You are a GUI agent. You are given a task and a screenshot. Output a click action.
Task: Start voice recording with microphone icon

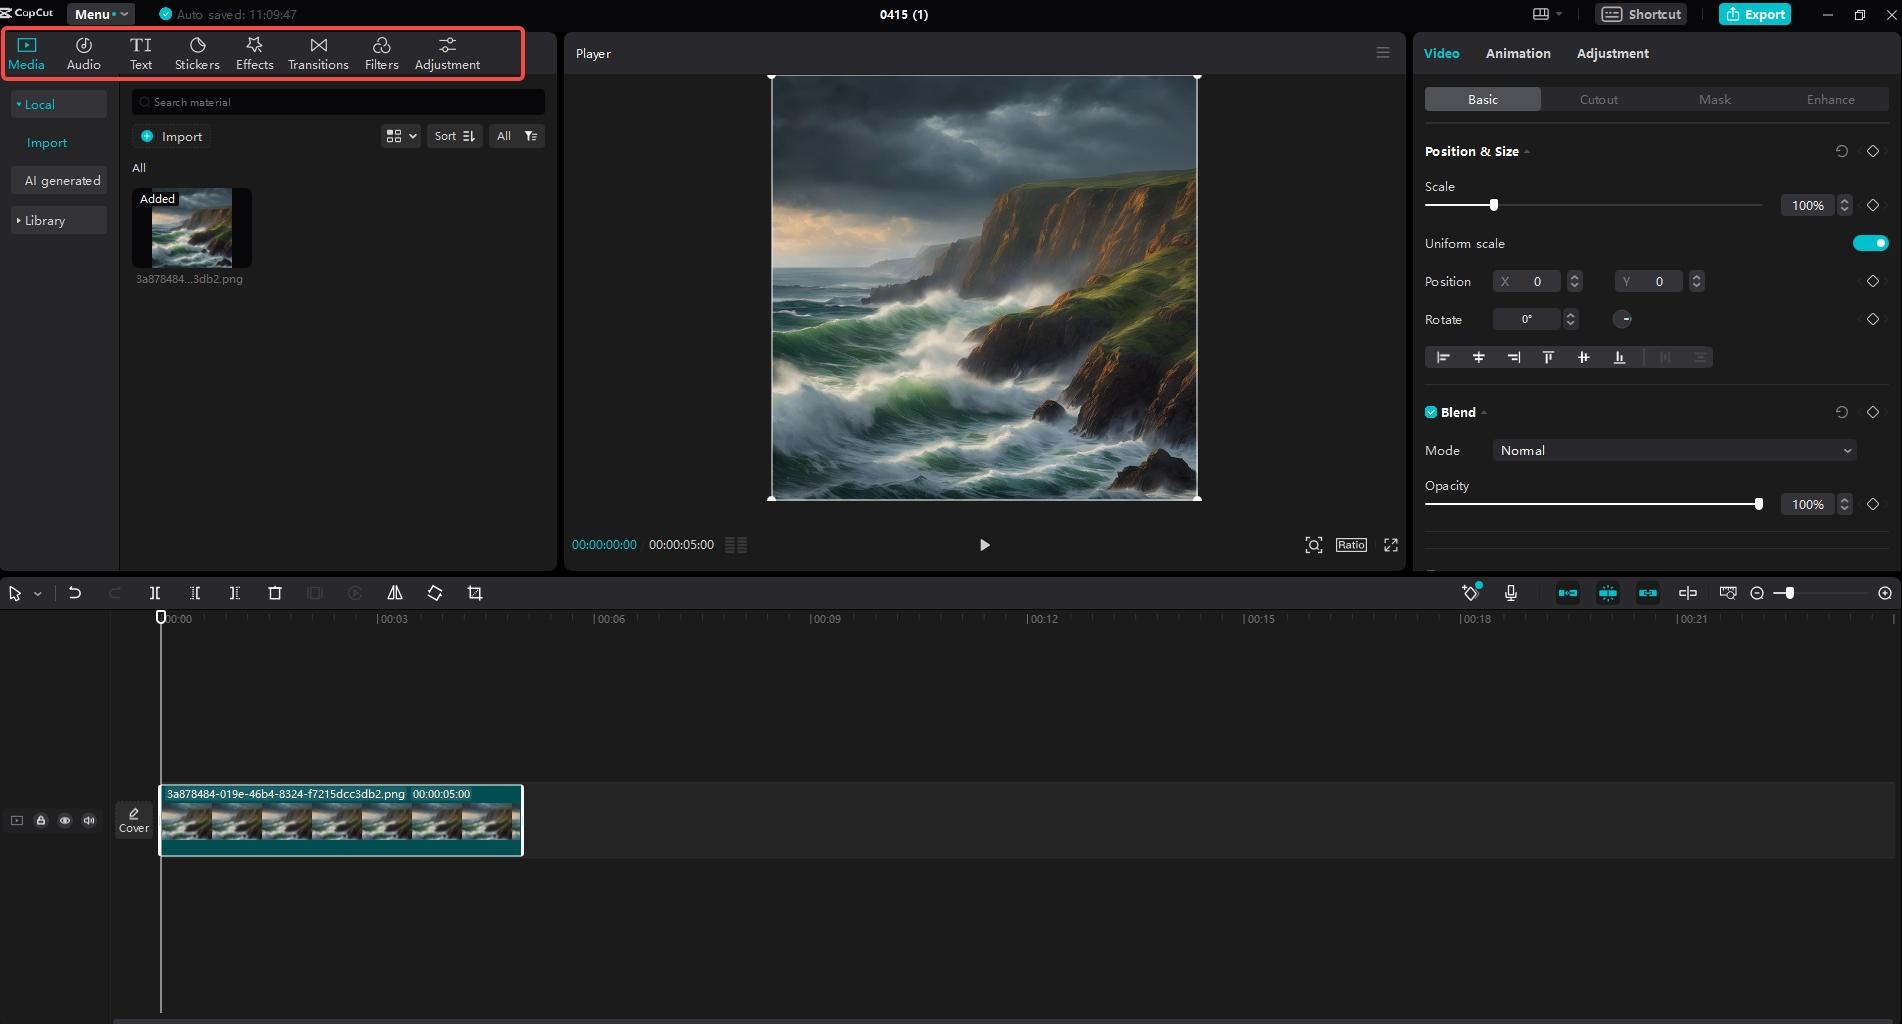1511,593
